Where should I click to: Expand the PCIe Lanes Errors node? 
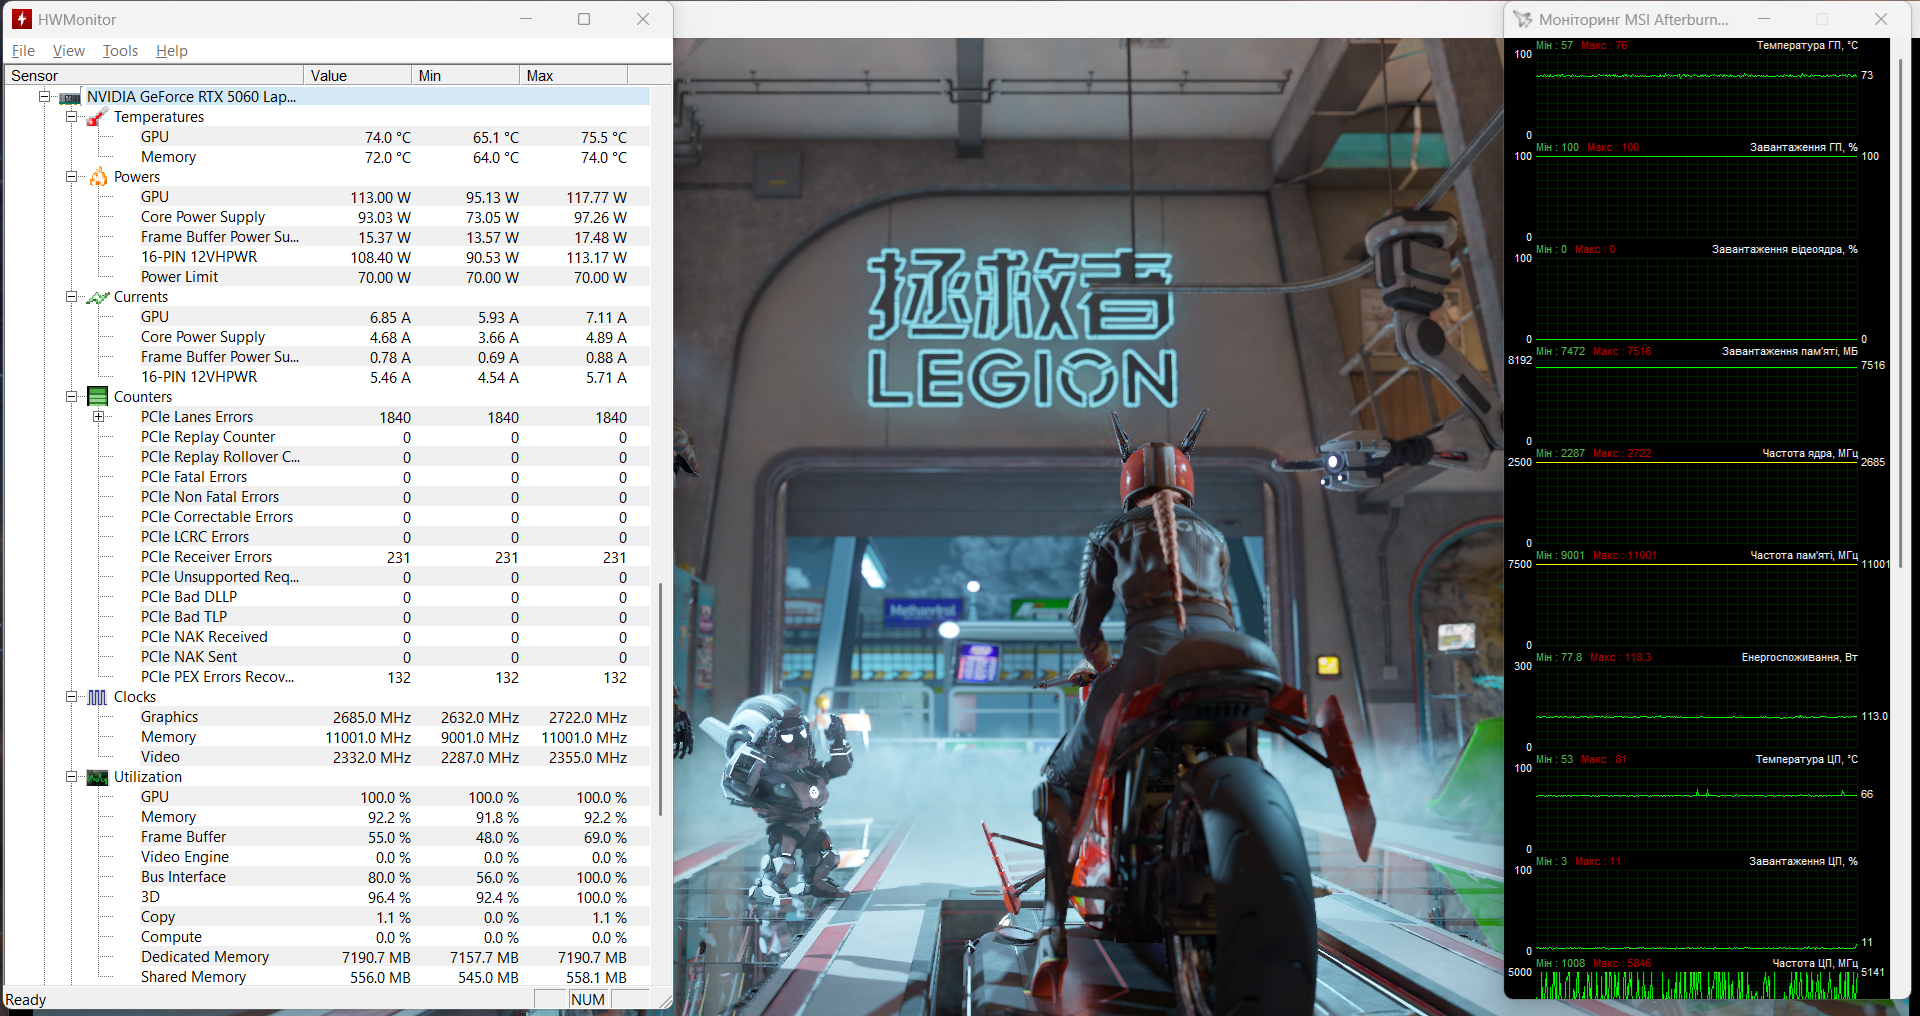99,417
